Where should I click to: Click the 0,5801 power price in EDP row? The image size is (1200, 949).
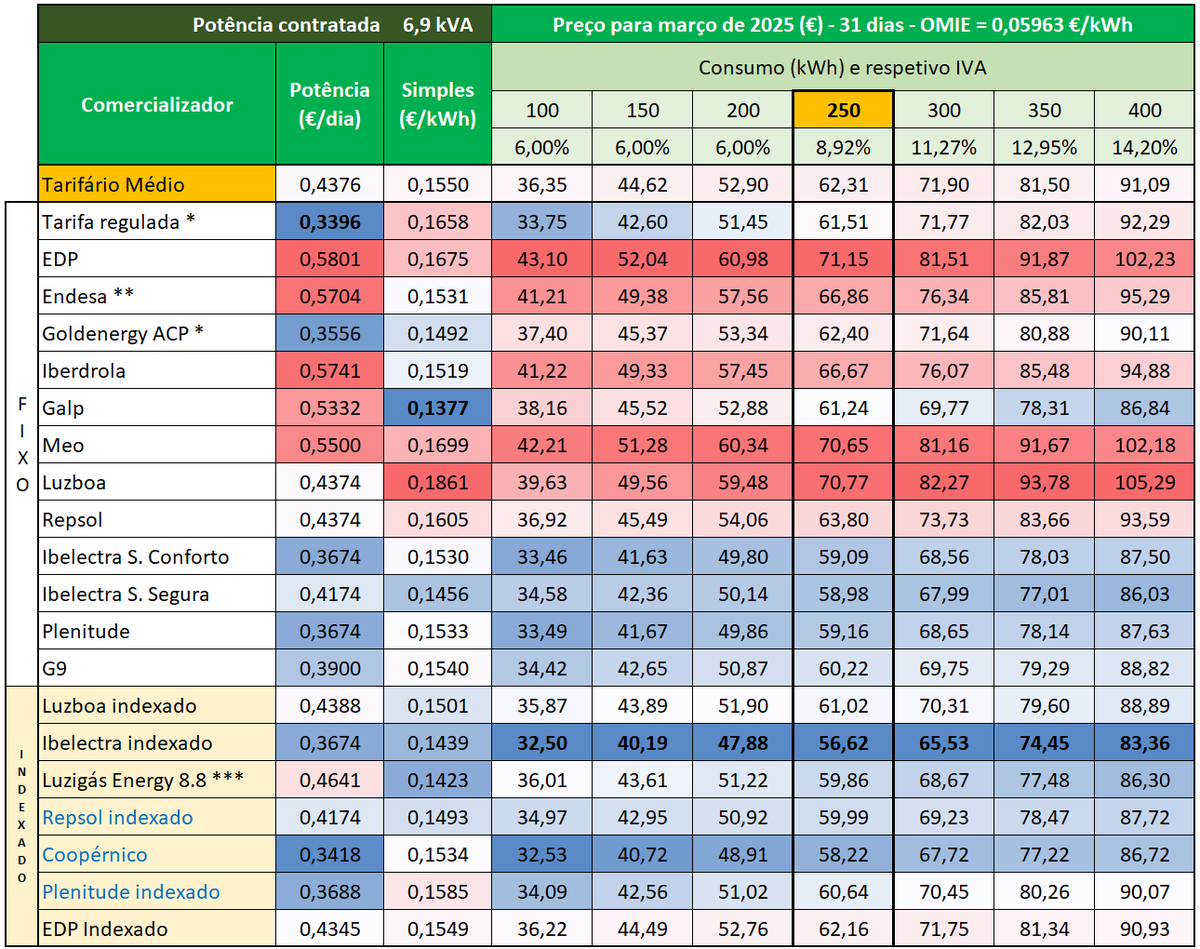330,258
